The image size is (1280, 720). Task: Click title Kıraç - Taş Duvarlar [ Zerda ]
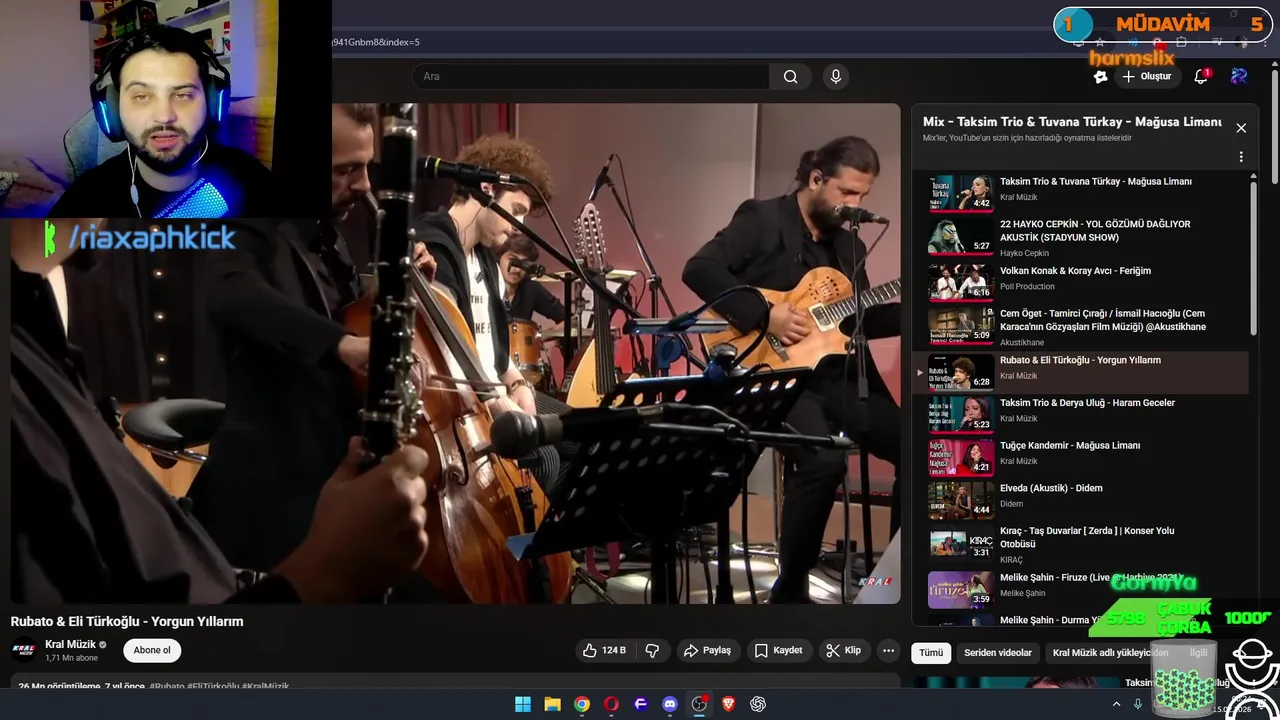[1087, 537]
